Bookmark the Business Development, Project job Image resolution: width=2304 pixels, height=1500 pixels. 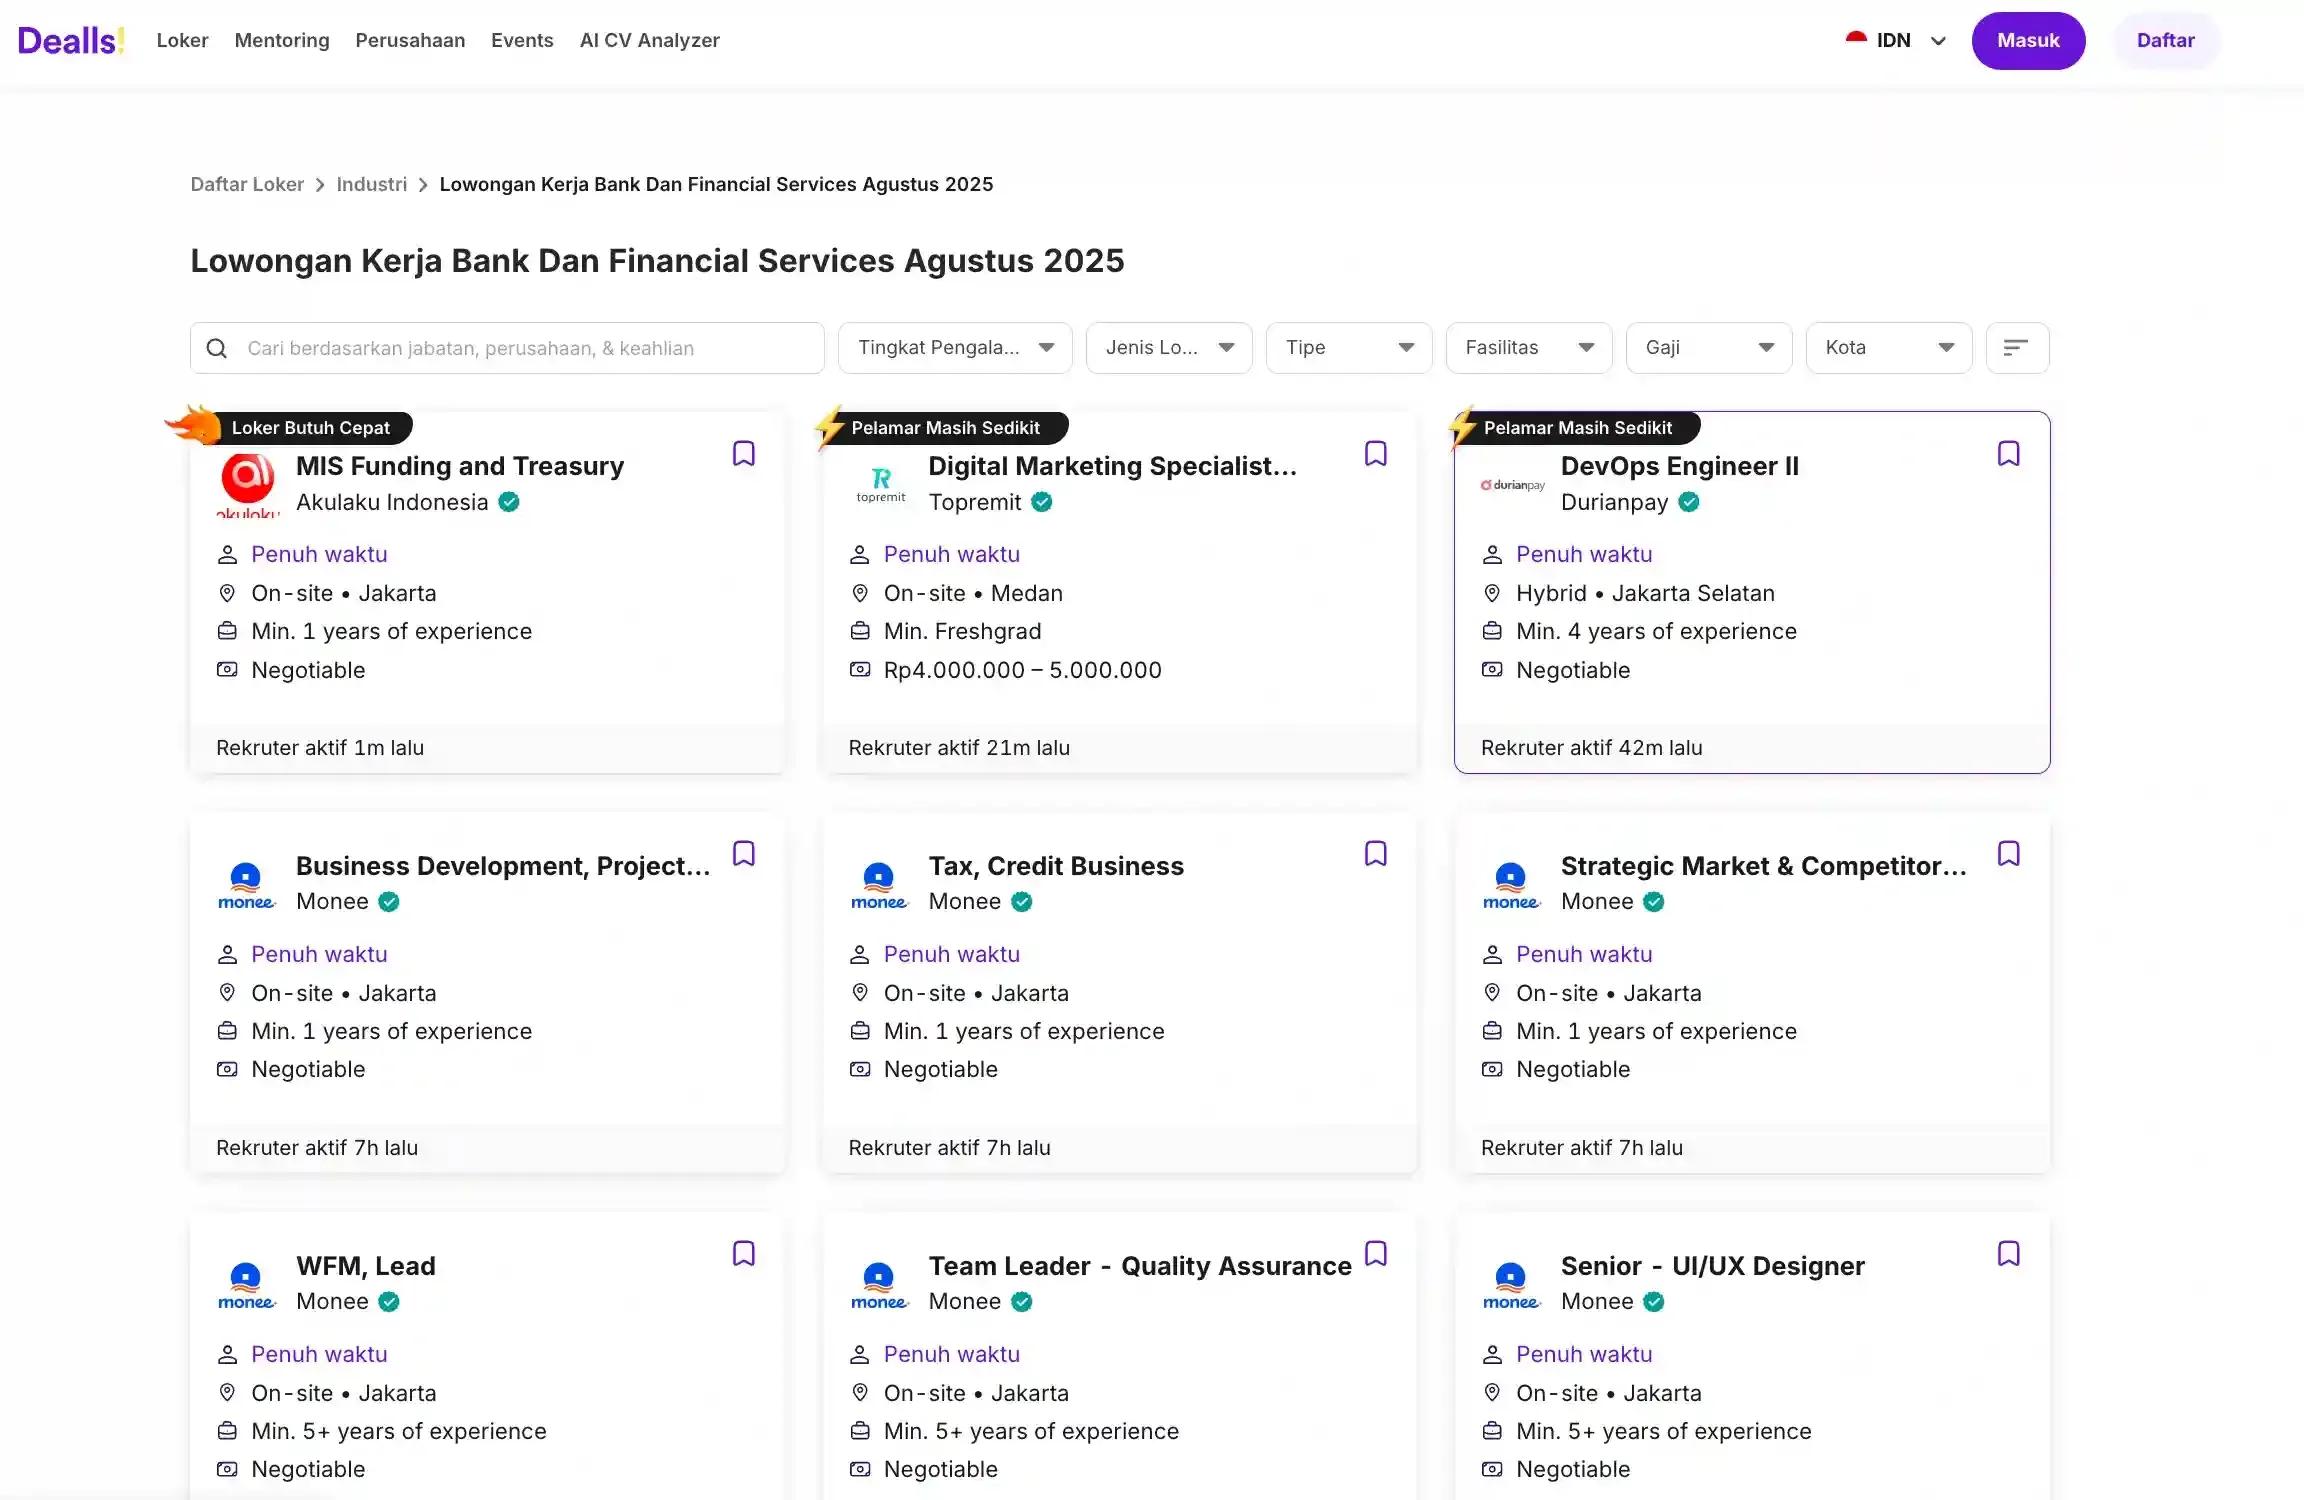(x=743, y=853)
